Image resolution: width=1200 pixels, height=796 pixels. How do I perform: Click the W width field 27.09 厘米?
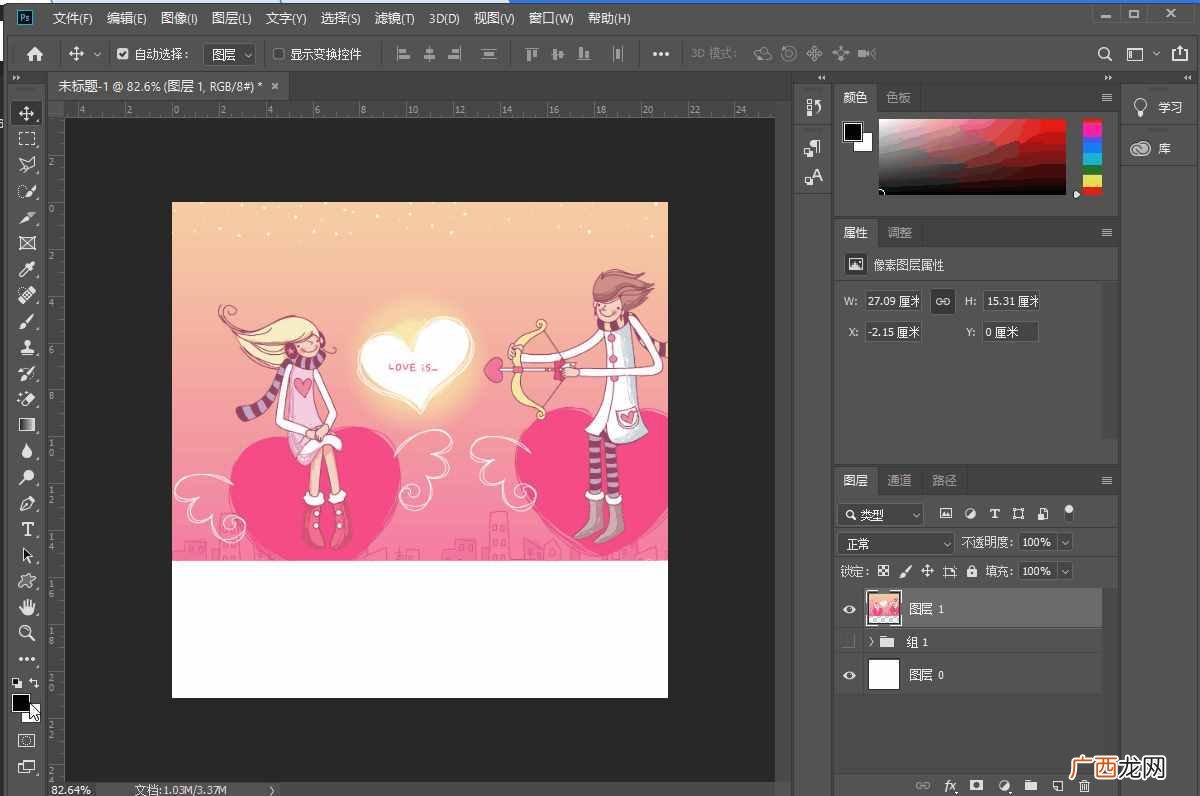(x=894, y=301)
